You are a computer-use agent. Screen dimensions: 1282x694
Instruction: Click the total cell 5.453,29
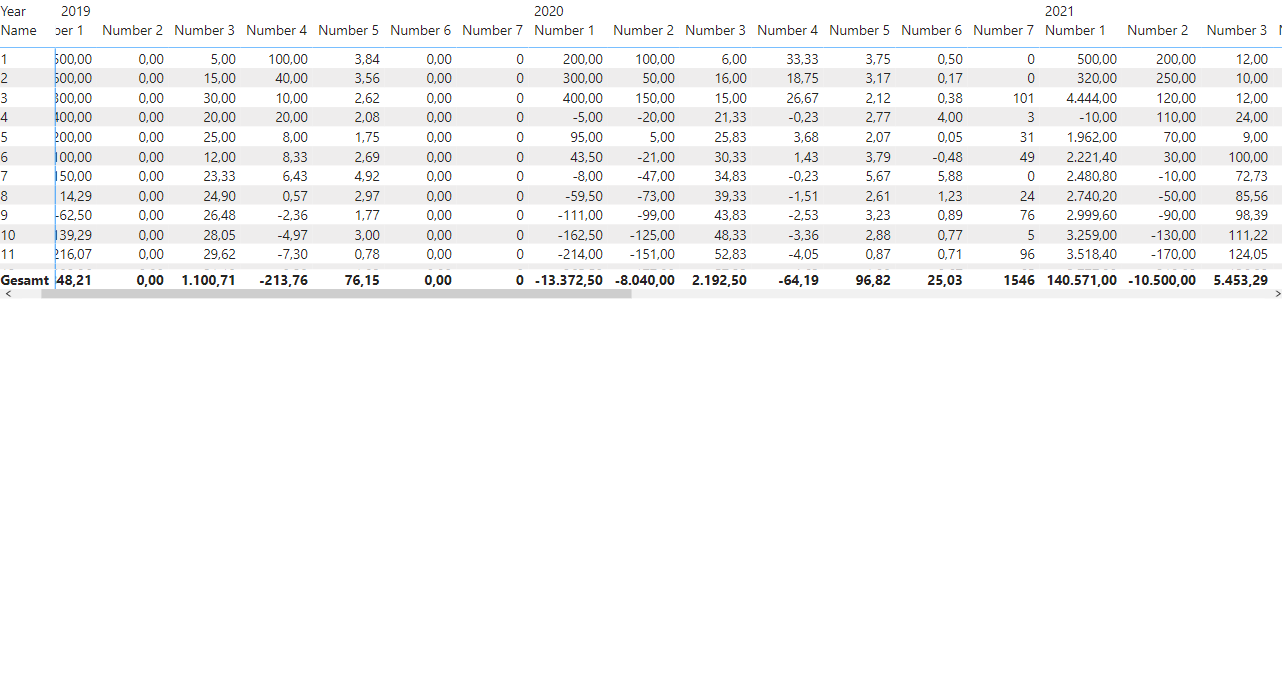click(1241, 280)
